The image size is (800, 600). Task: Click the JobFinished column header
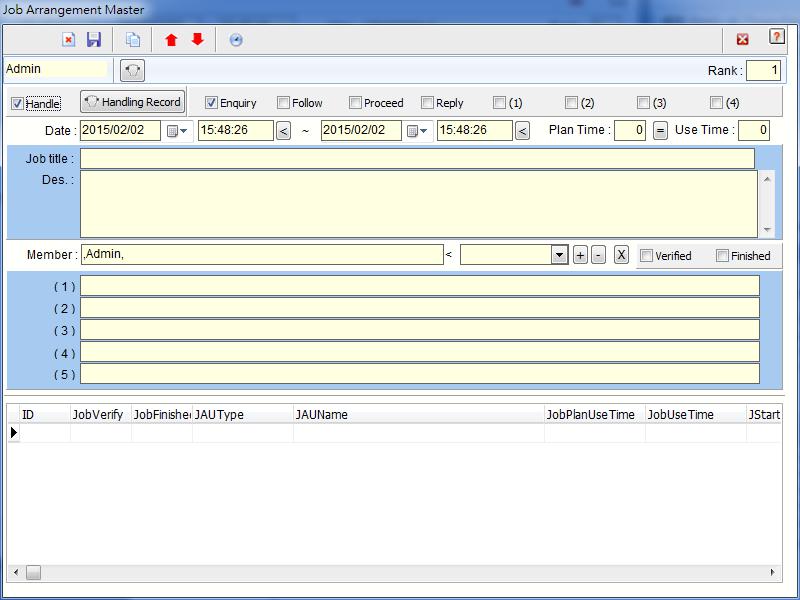coord(162,414)
